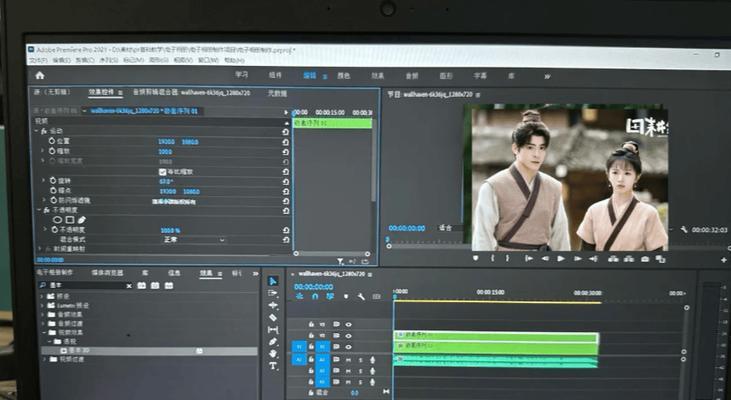Create an ellipse mask under Opacity
Screen dimensions: 731x400
(57, 220)
